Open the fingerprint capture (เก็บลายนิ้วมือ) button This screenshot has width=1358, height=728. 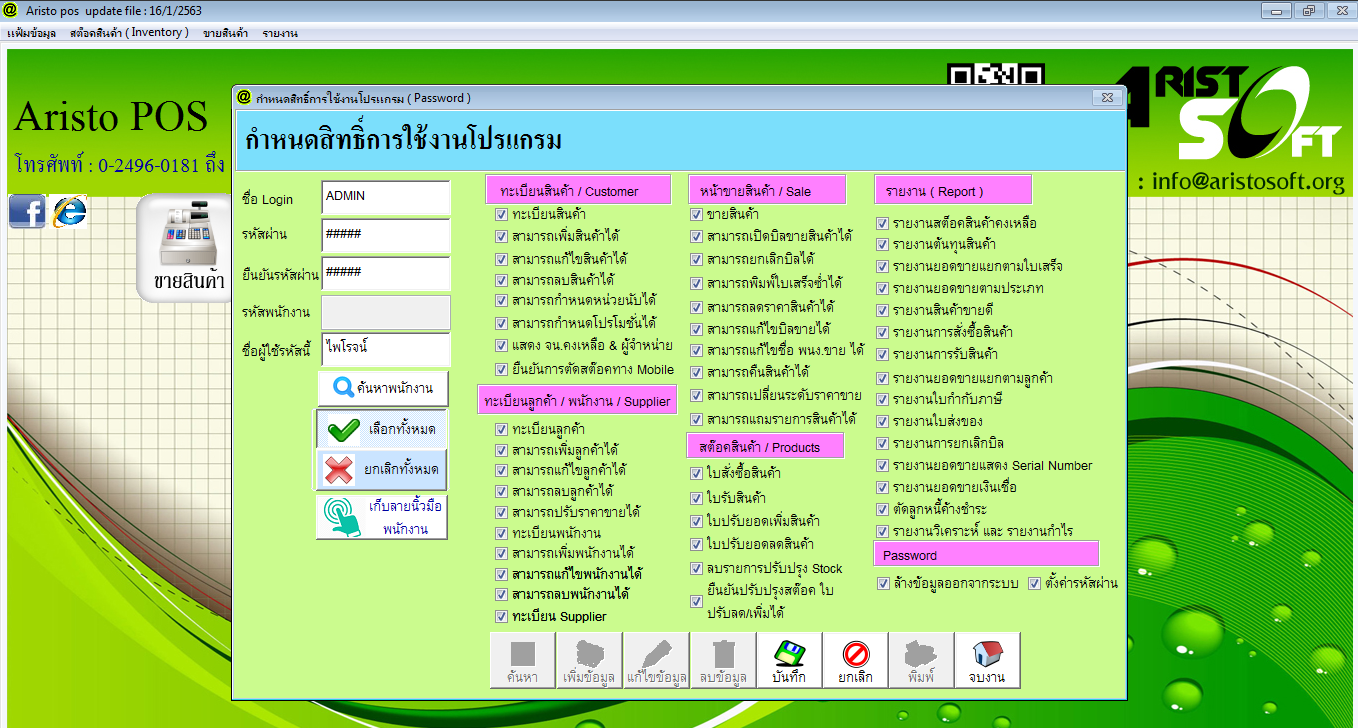click(382, 517)
